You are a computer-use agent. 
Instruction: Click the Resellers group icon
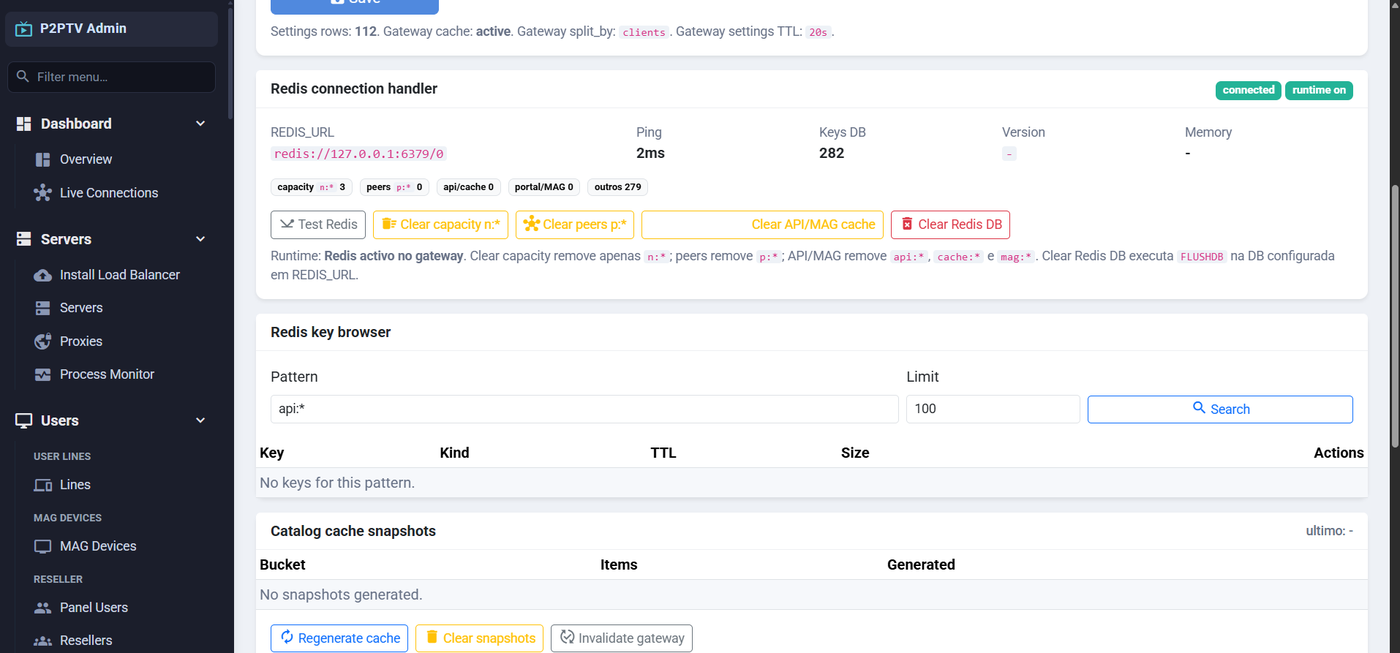(42, 641)
